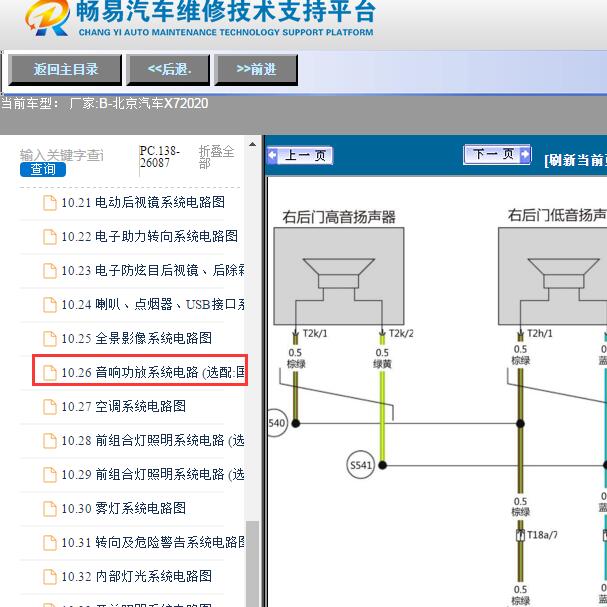
Task: Click document icon beside 10.27 item
Action: click(50, 407)
